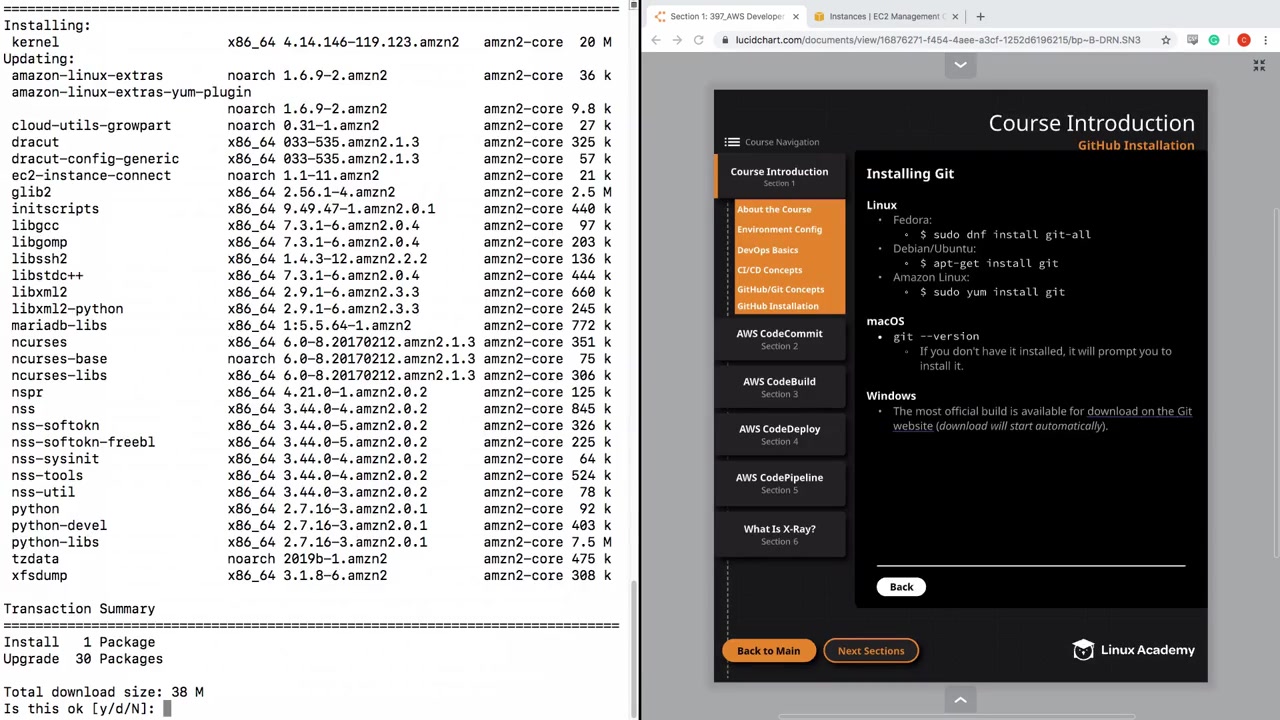Exit fullscreen presentation via collapse icon
Image resolution: width=1280 pixels, height=720 pixels.
[x=1259, y=66]
